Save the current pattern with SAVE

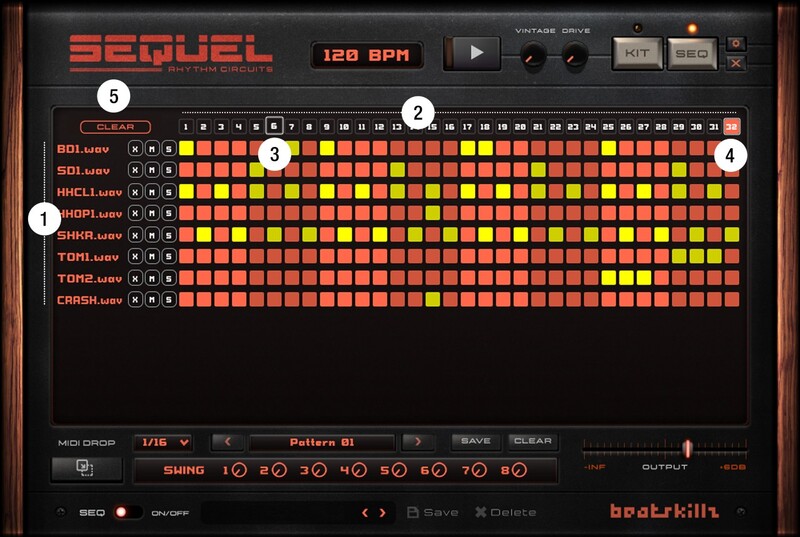[x=476, y=441]
